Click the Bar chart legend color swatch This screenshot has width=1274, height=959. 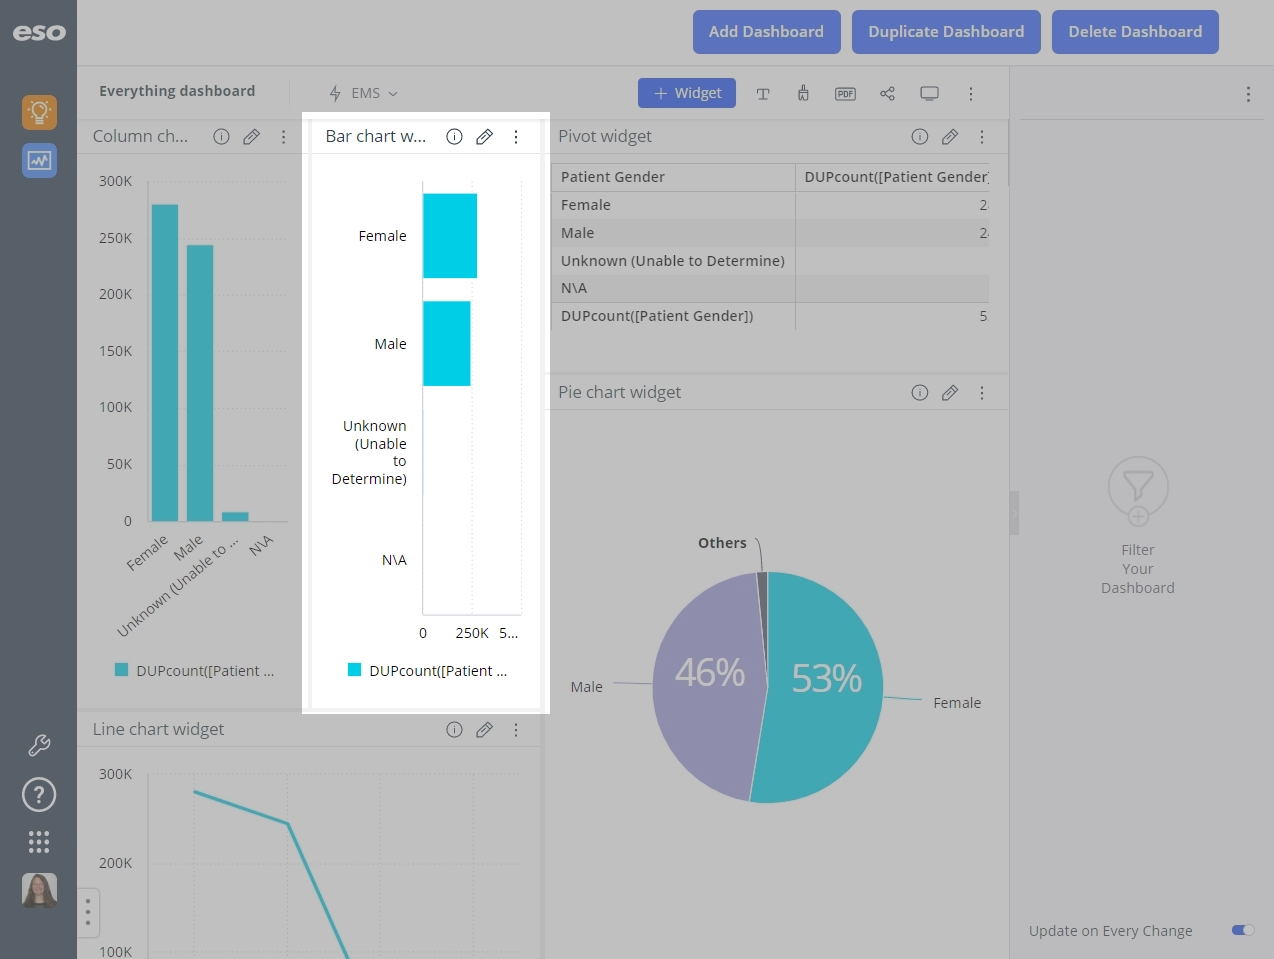coord(354,670)
